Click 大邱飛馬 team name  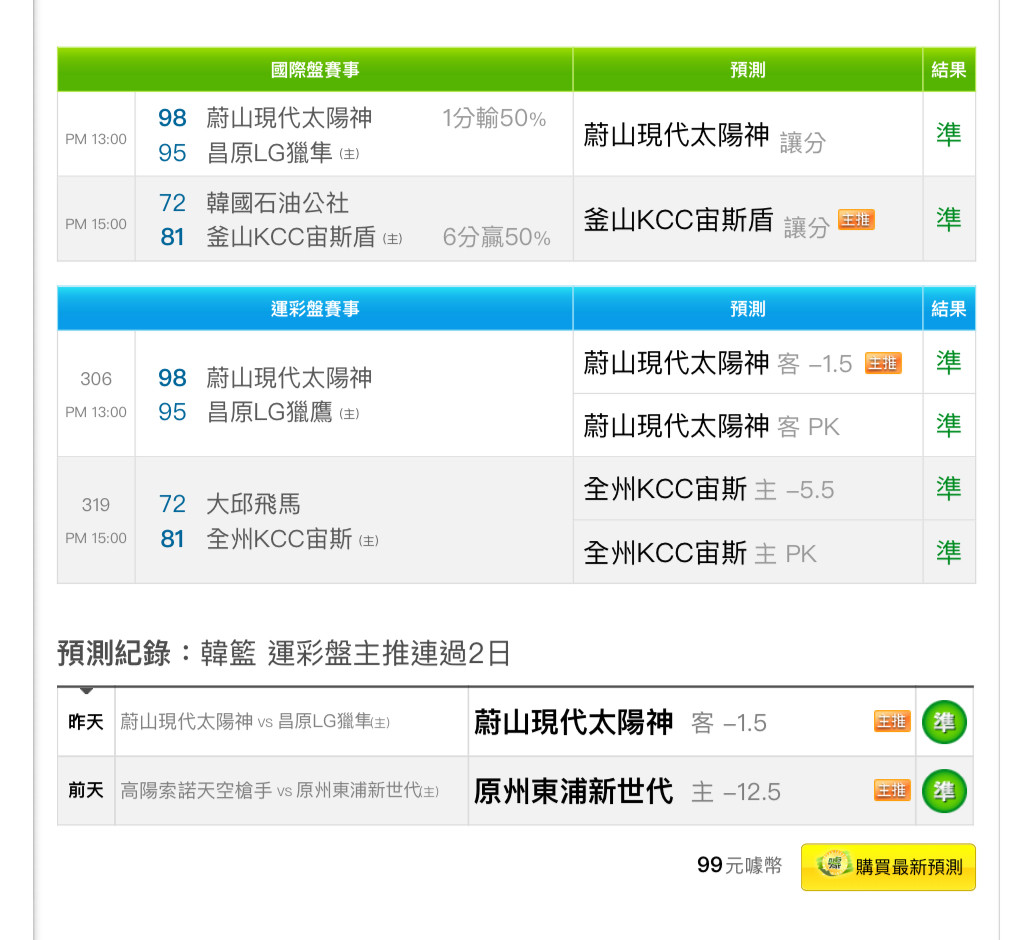pyautogui.click(x=254, y=504)
